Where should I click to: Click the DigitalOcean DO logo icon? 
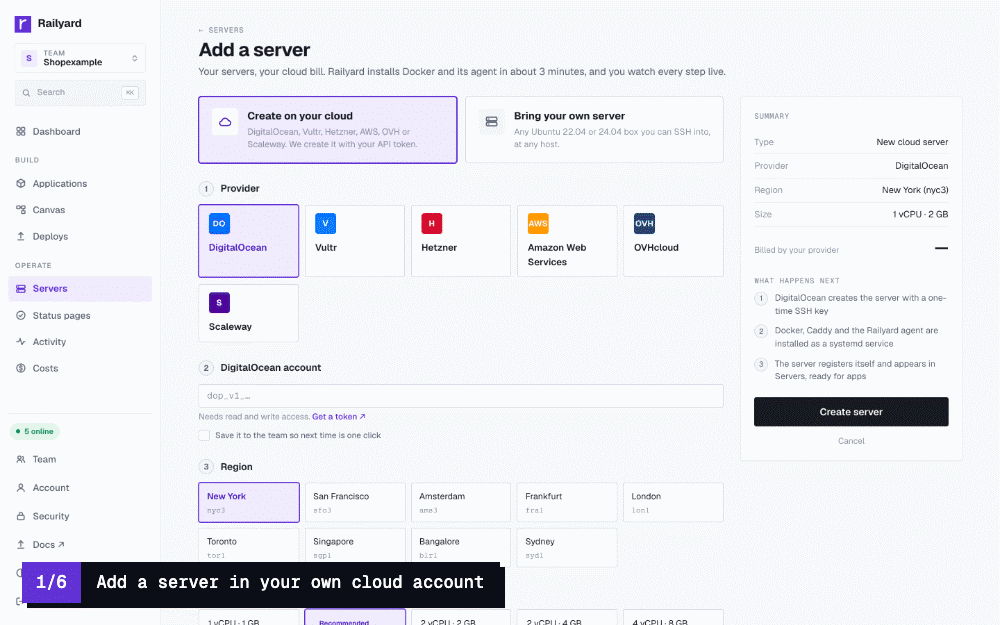click(x=219, y=224)
